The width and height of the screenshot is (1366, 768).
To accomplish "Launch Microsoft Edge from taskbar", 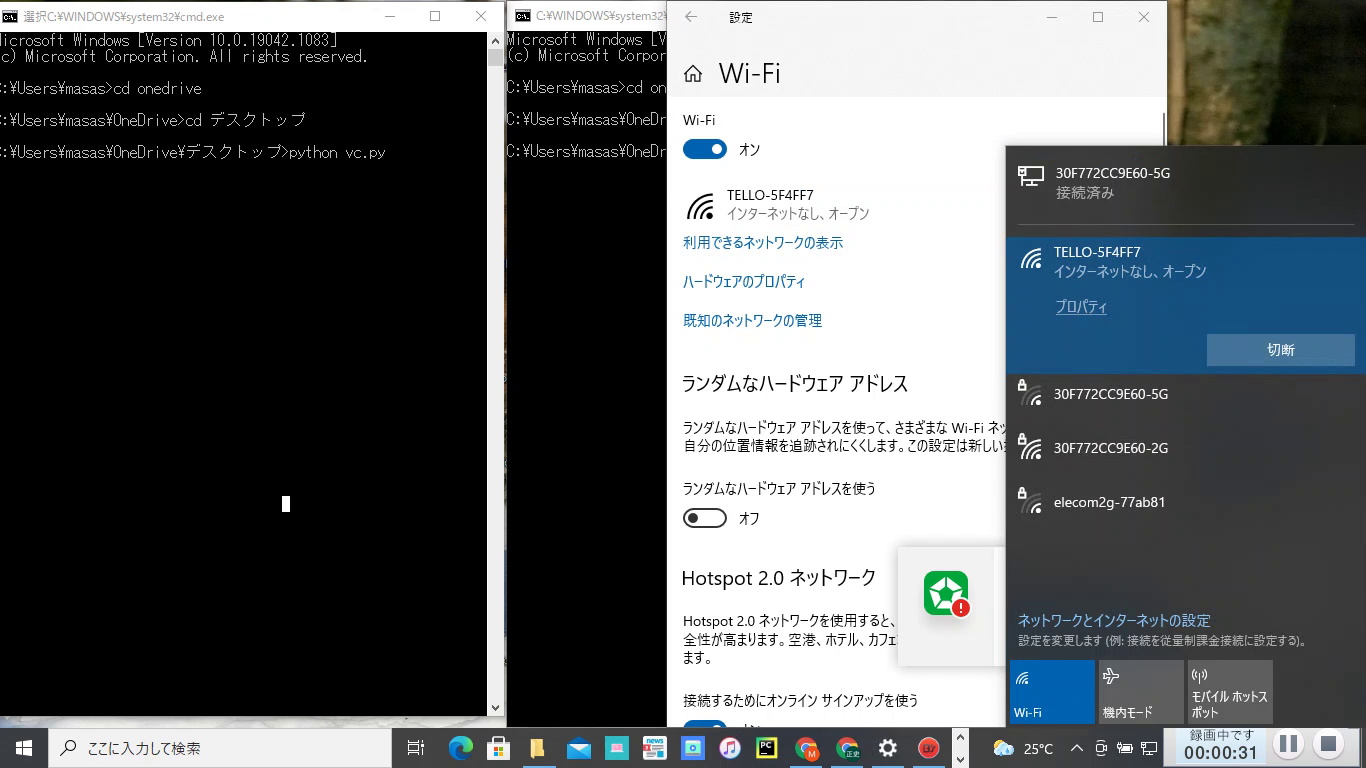I will point(460,748).
